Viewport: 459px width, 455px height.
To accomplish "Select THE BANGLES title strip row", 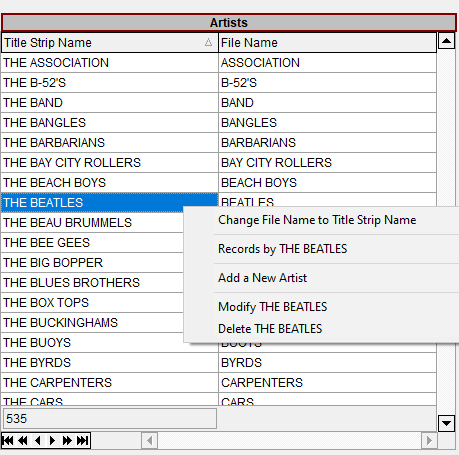I will [x=110, y=123].
